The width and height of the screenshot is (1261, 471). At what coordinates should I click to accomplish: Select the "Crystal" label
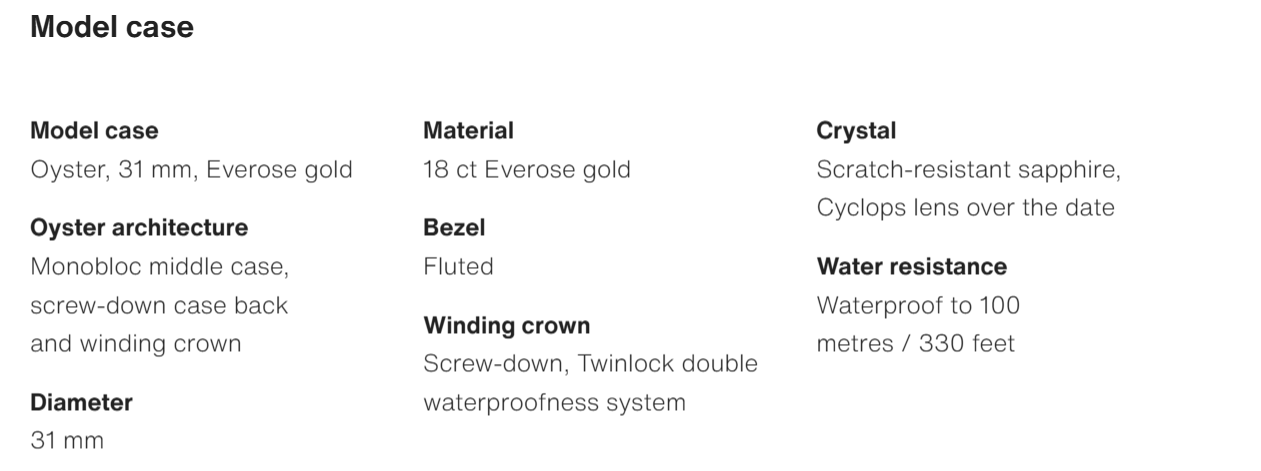[x=856, y=130]
